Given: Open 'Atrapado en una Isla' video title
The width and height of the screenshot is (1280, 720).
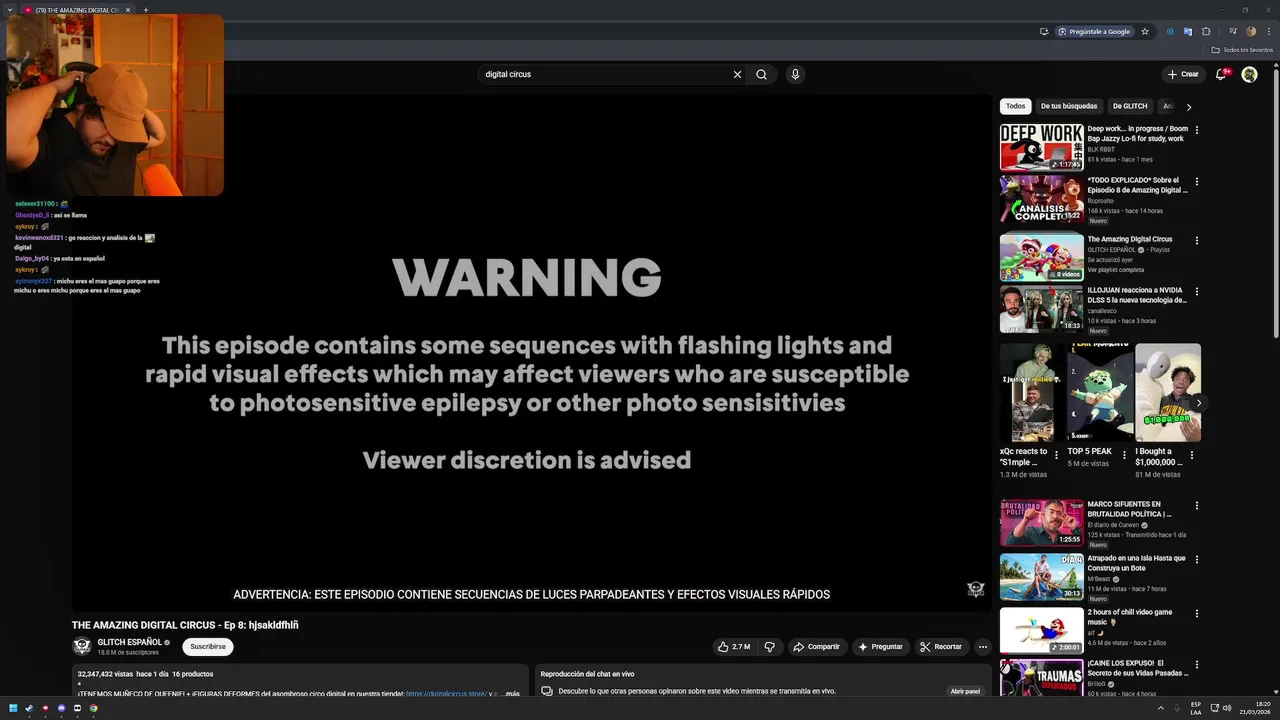Looking at the screenshot, I should coord(1136,563).
